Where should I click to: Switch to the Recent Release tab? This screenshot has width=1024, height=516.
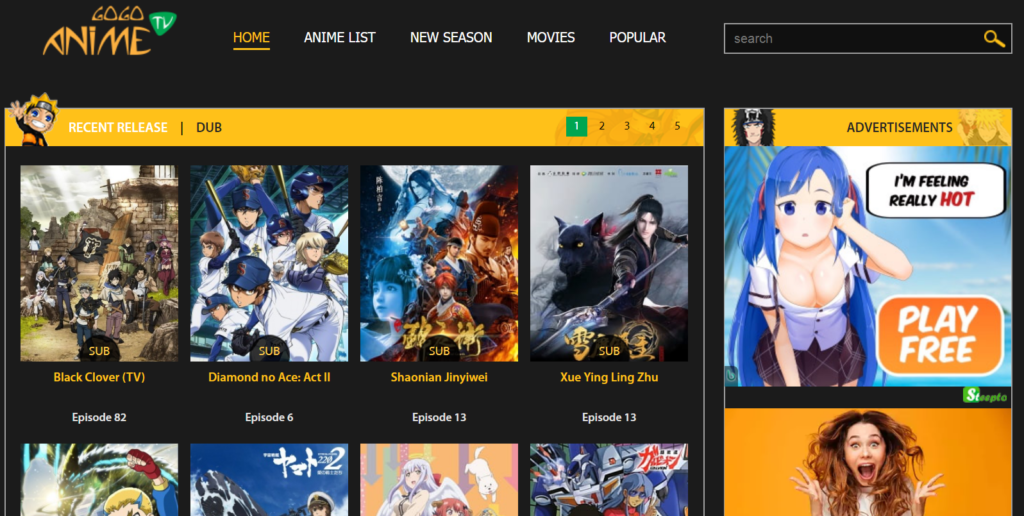coord(118,127)
